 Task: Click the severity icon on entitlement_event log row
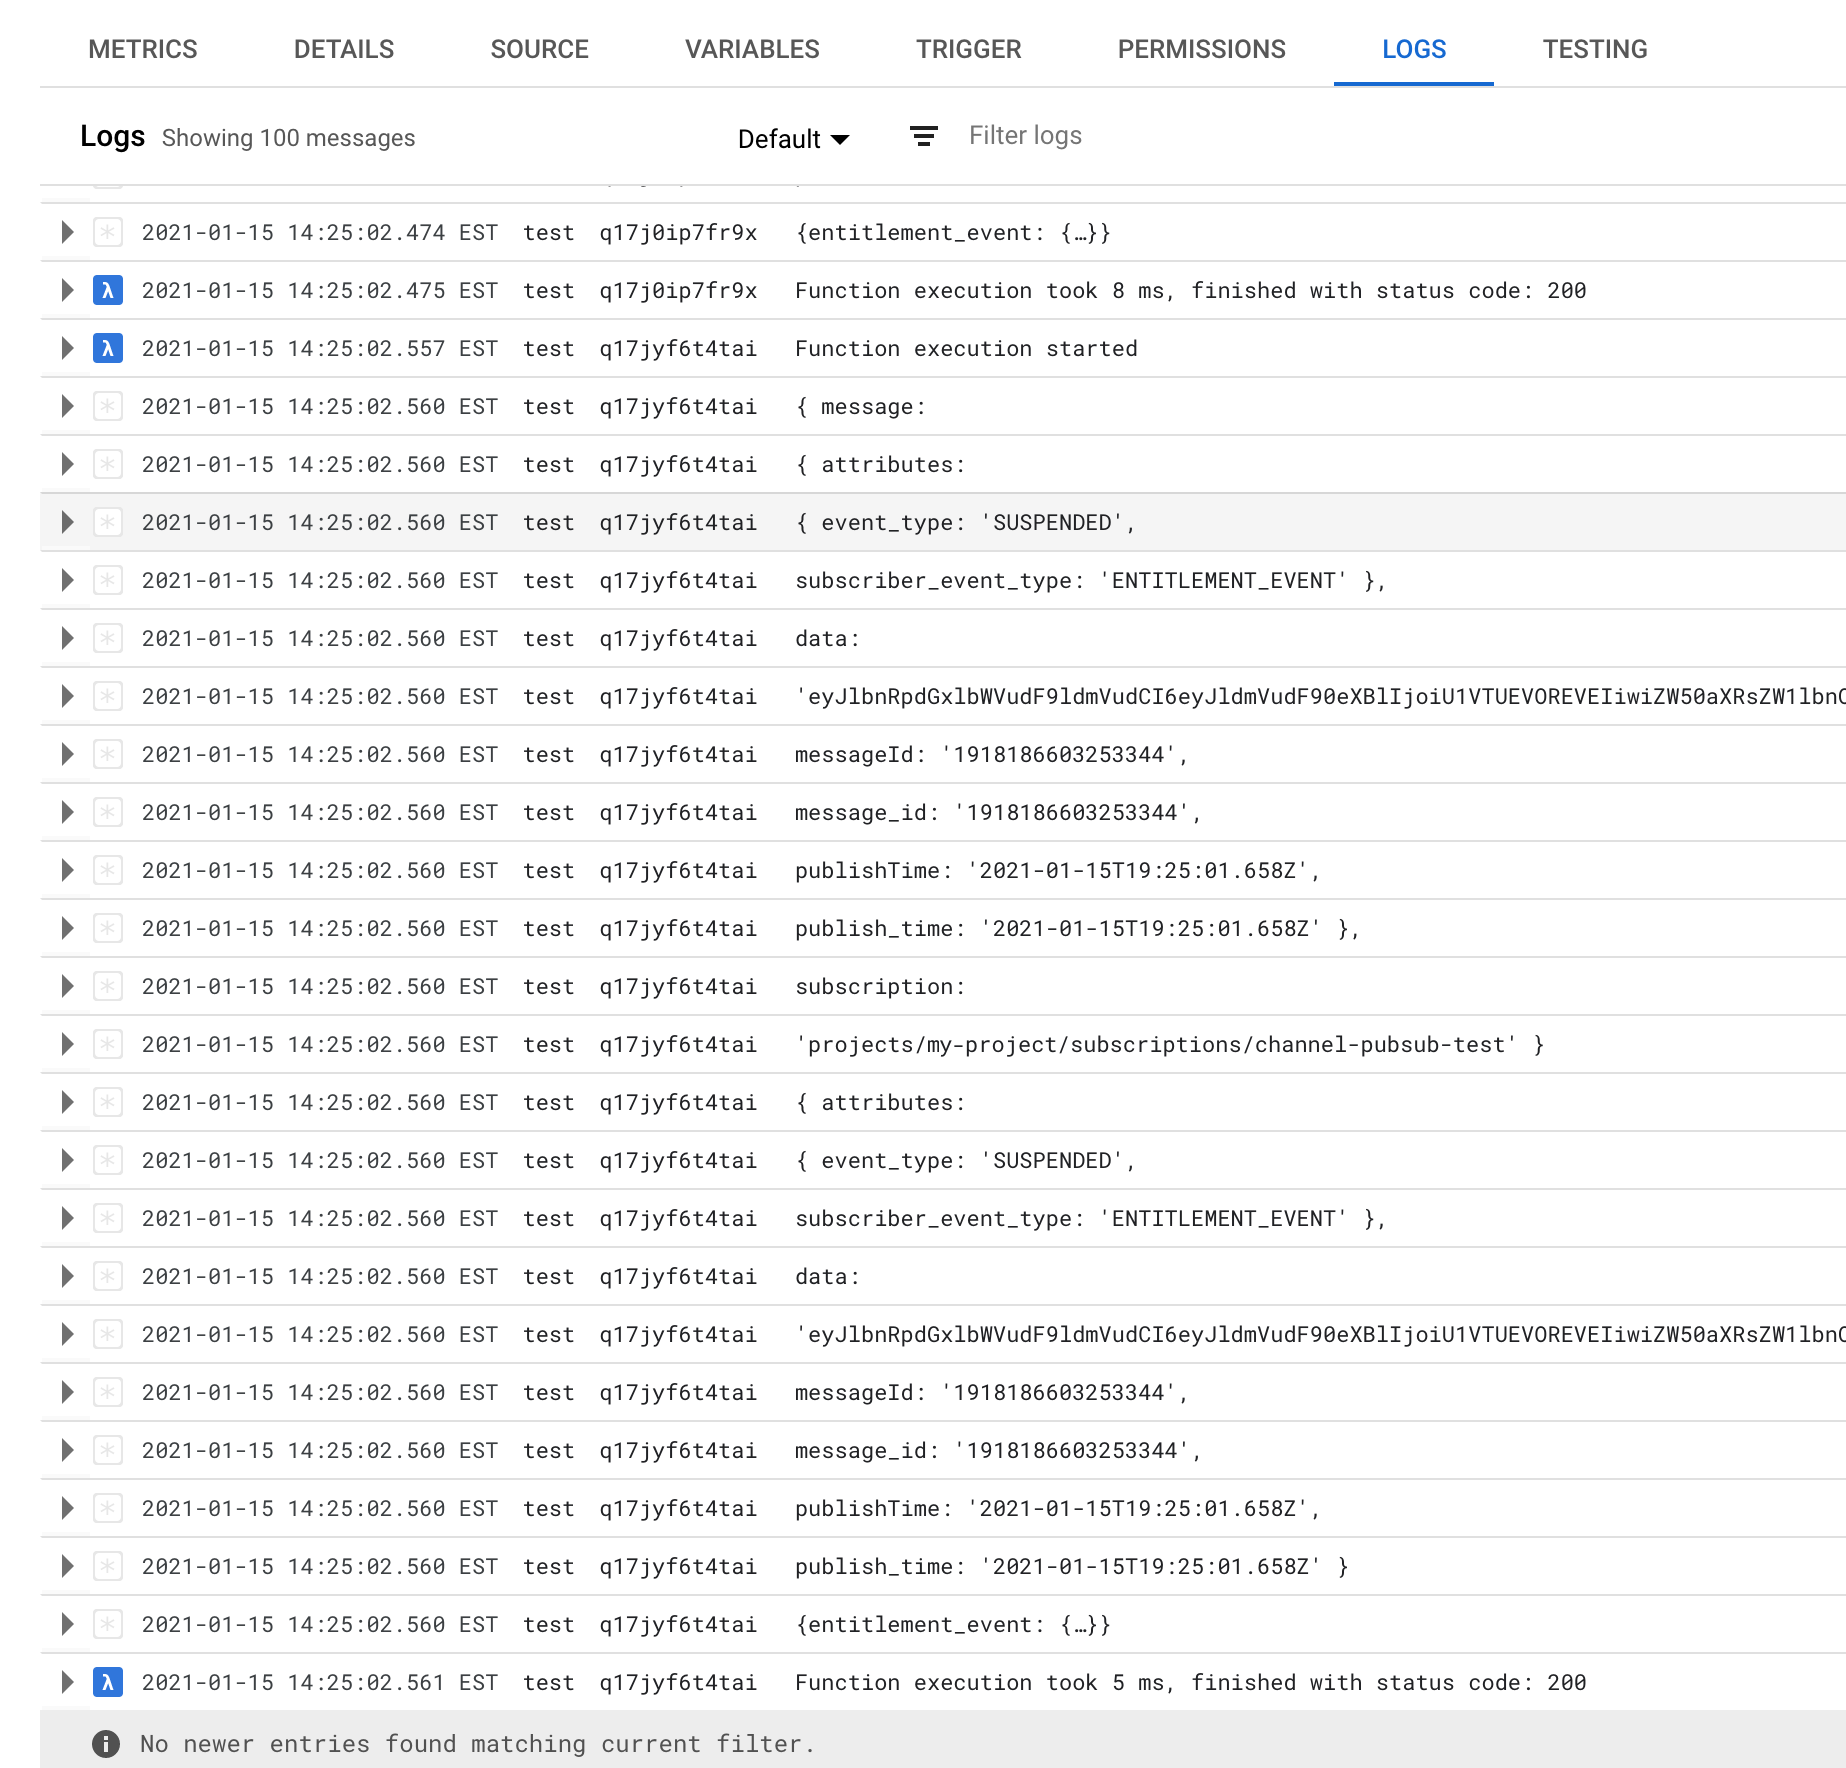coord(107,1624)
